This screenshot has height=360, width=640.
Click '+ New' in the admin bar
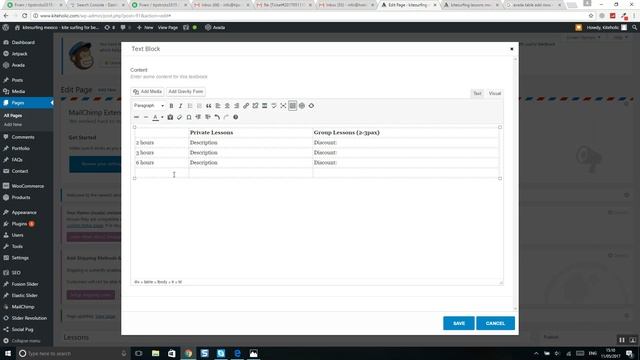pos(145,27)
